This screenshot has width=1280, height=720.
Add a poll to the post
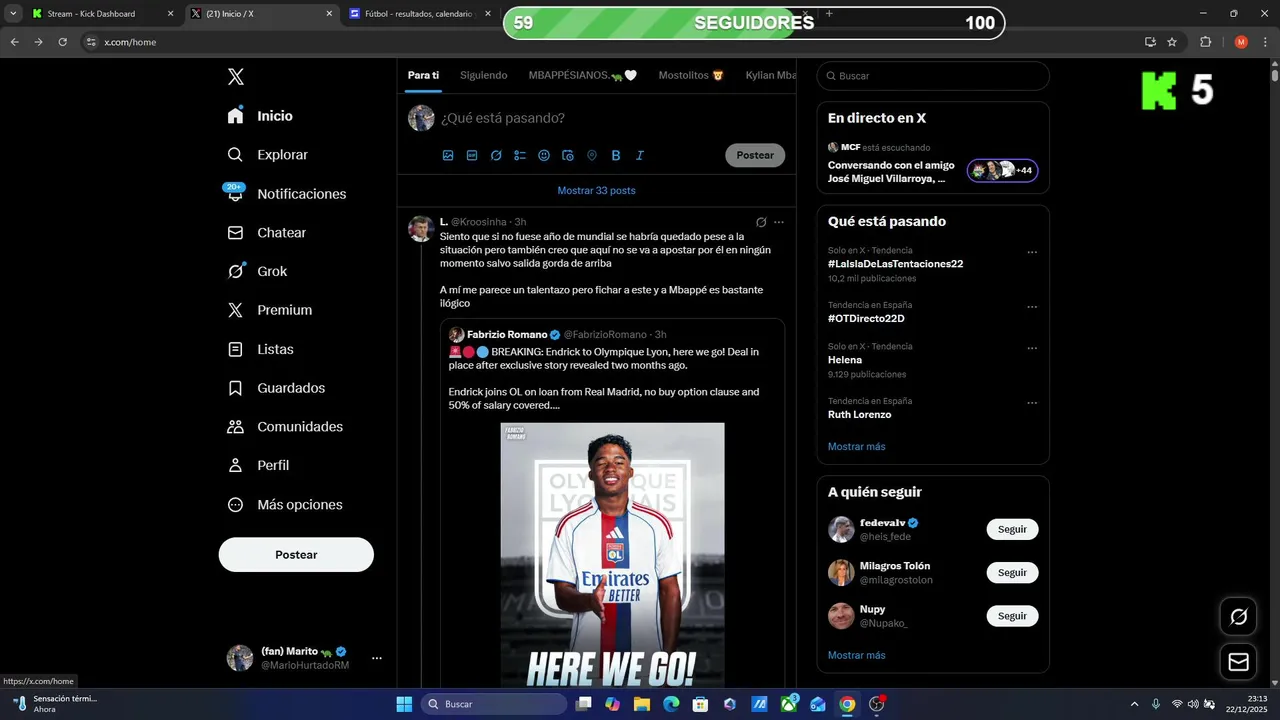coord(520,155)
